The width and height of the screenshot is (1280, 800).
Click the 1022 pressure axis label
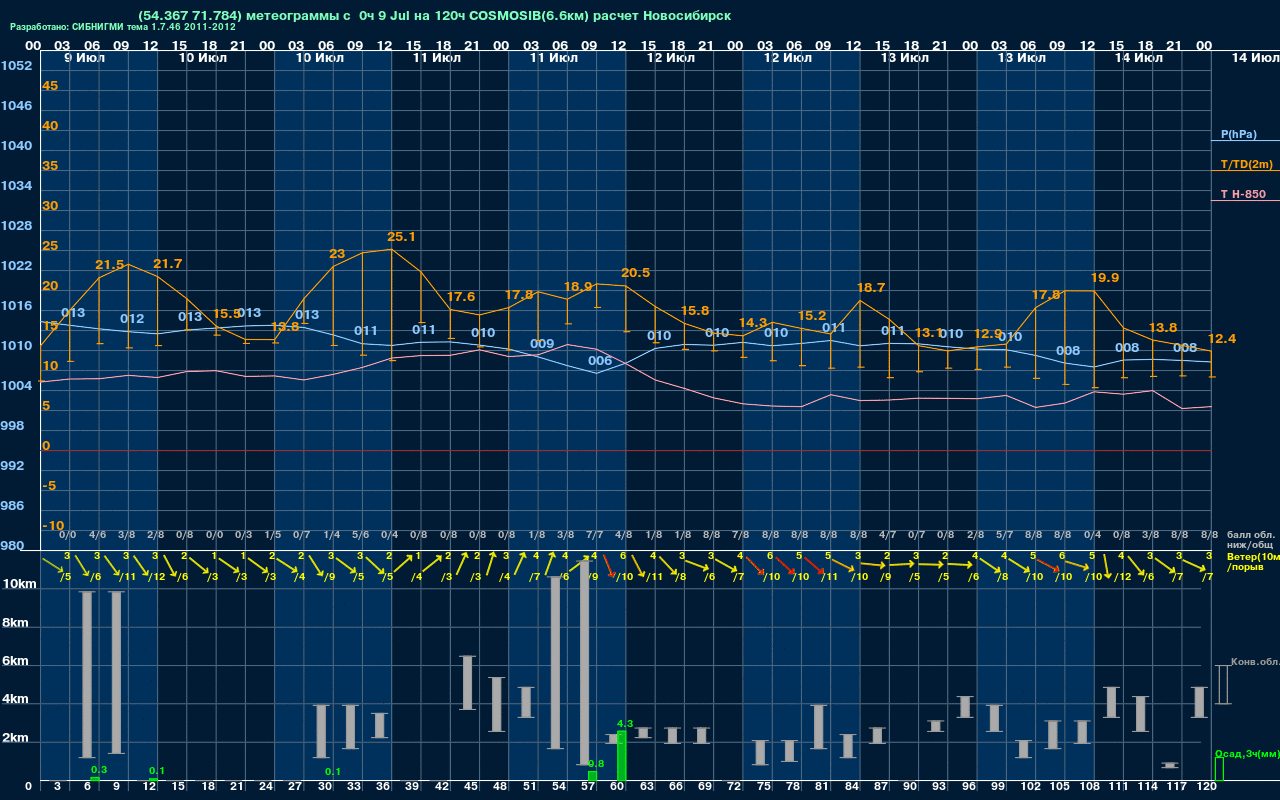[x=16, y=266]
